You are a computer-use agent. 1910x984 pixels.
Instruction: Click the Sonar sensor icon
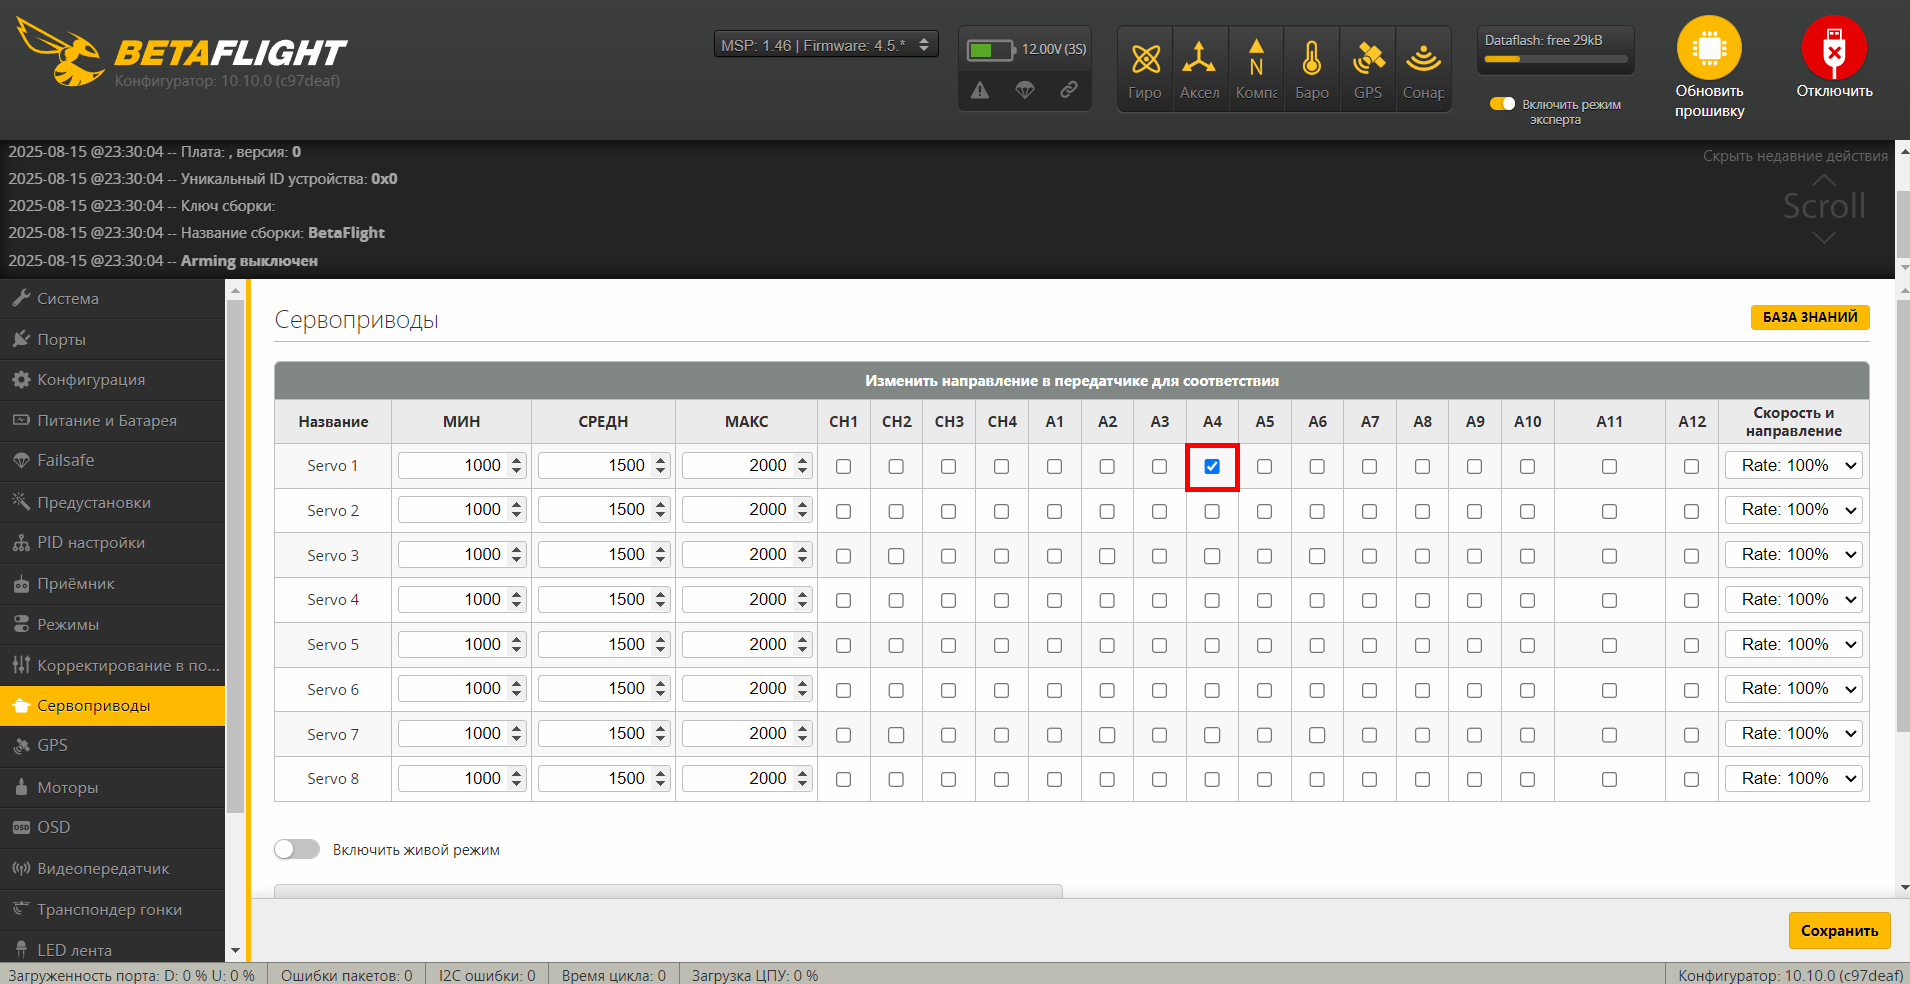pos(1422,60)
